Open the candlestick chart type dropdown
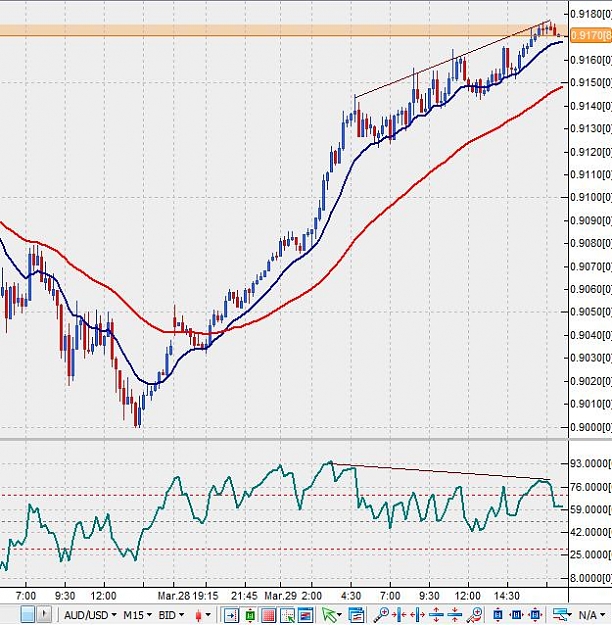 203,615
